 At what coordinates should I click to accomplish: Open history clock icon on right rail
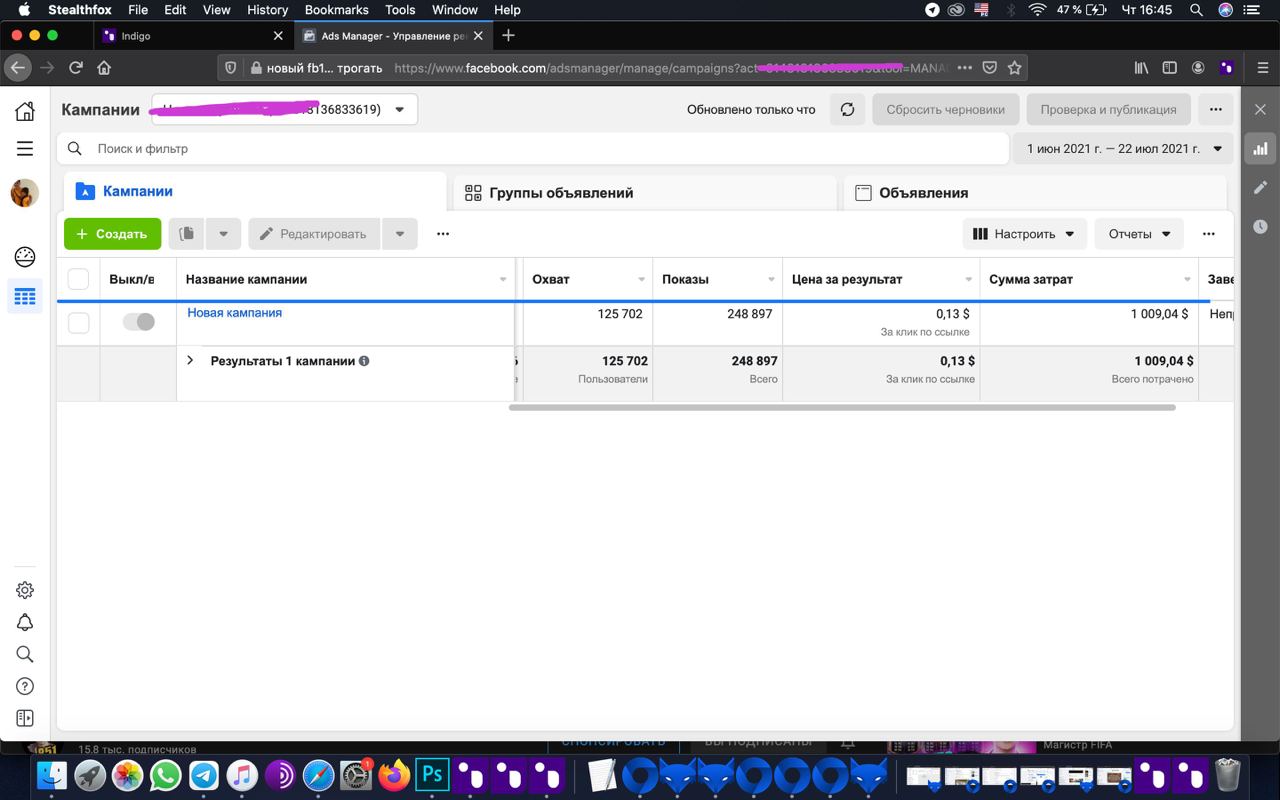pos(1260,227)
